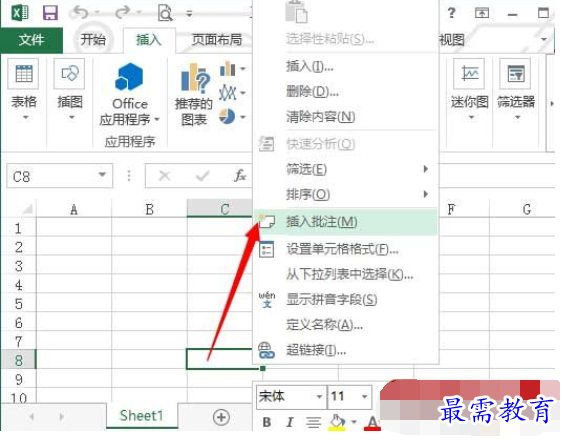Screen dimensions: 562x442
Task: Click the fx insert function icon
Action: coord(240,176)
